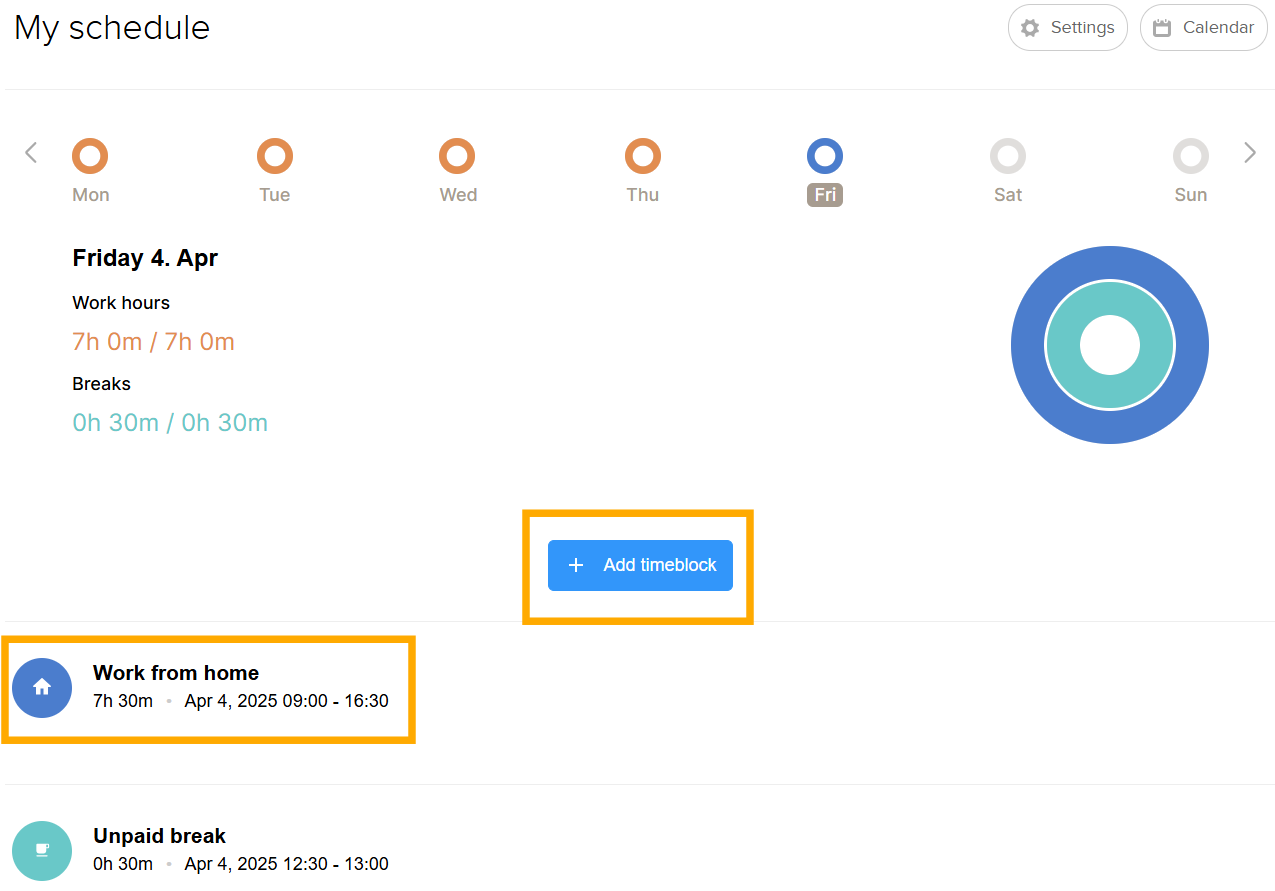Go to next week with right chevron
The width and height of the screenshot is (1275, 891).
coord(1249,153)
